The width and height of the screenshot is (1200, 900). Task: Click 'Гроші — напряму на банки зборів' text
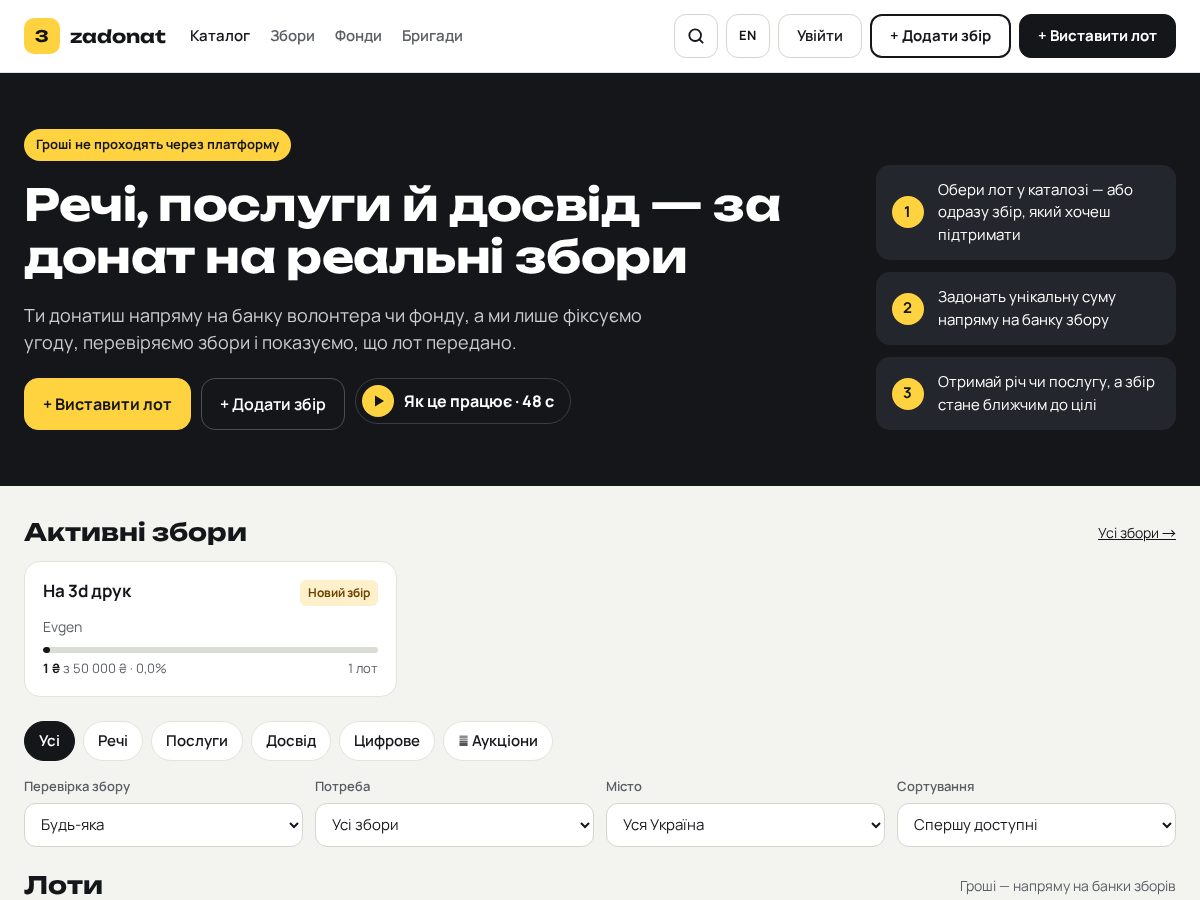click(x=1068, y=886)
